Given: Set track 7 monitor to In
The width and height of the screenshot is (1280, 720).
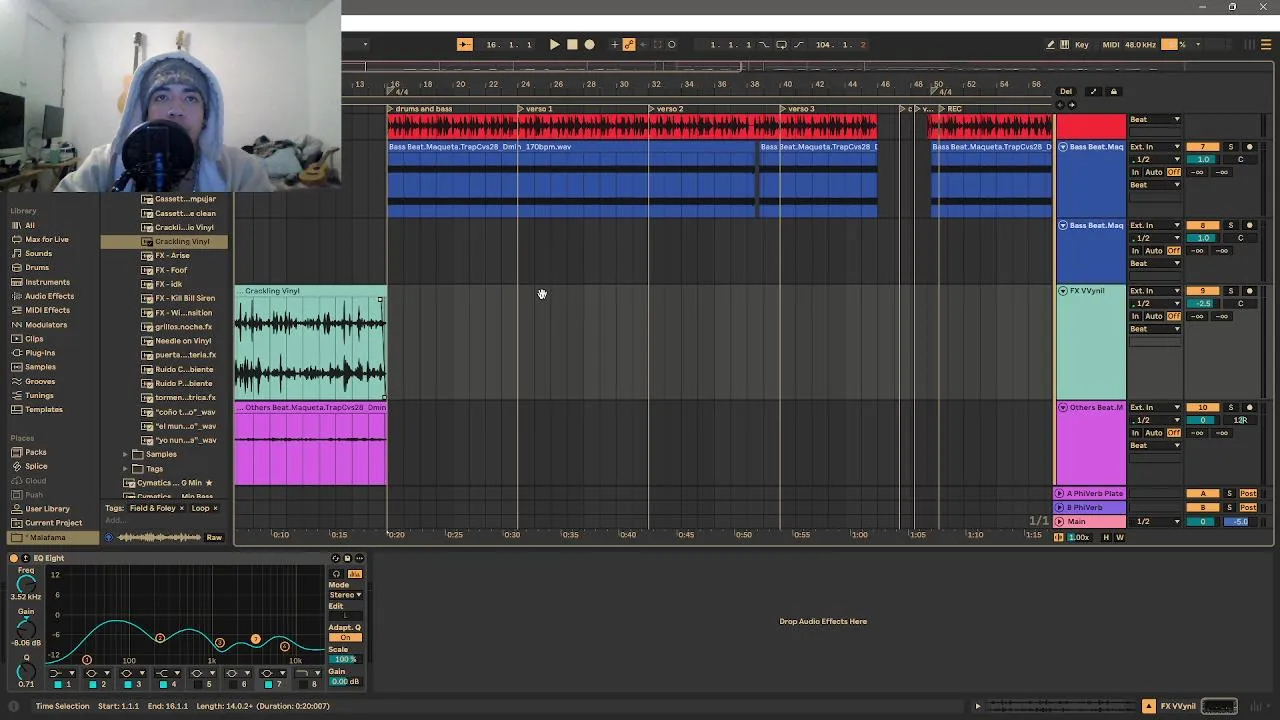Looking at the screenshot, I should [x=1135, y=172].
